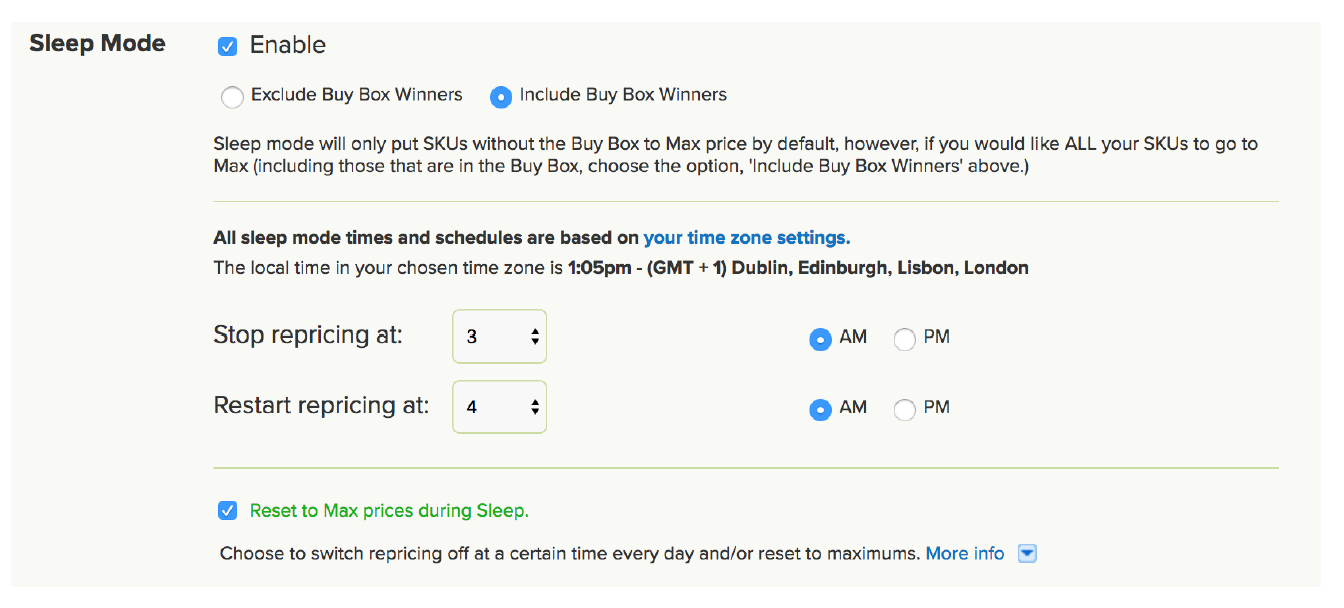Viewport: 1344px width, 608px height.
Task: Click the 'Stop repricing at:' label
Action: click(308, 335)
